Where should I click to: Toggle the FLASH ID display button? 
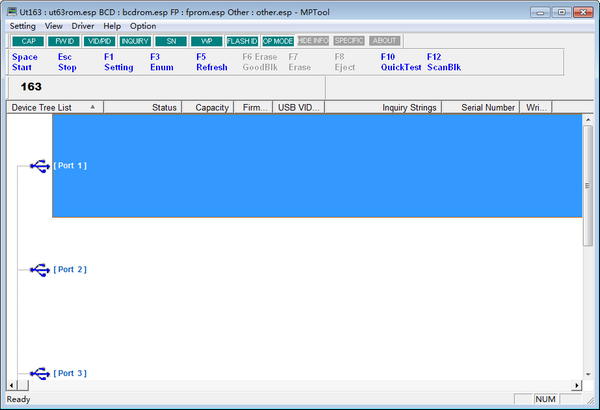pyautogui.click(x=242, y=41)
